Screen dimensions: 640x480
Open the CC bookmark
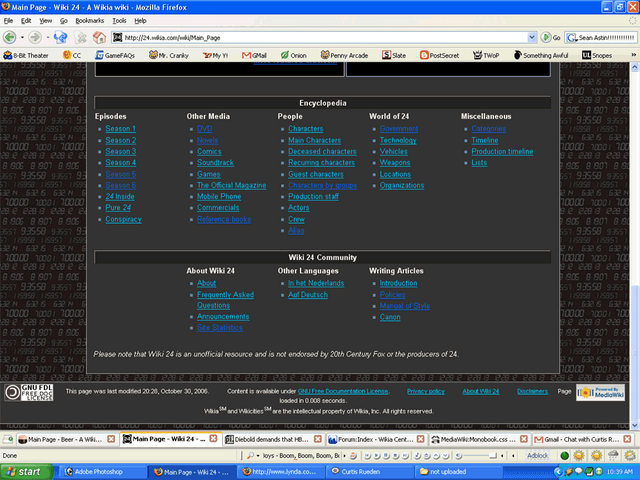click(x=72, y=55)
